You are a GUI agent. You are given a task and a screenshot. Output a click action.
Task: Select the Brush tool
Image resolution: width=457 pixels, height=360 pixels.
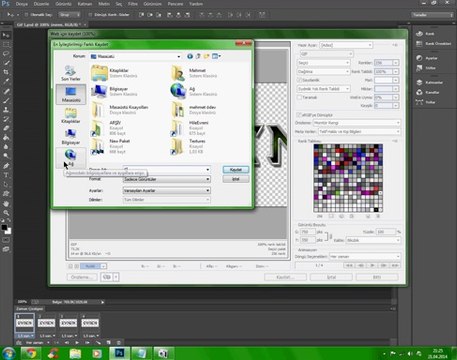point(6,100)
